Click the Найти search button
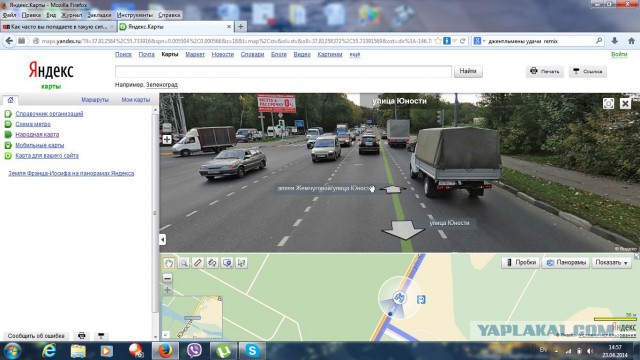640x360 pixels. 468,71
